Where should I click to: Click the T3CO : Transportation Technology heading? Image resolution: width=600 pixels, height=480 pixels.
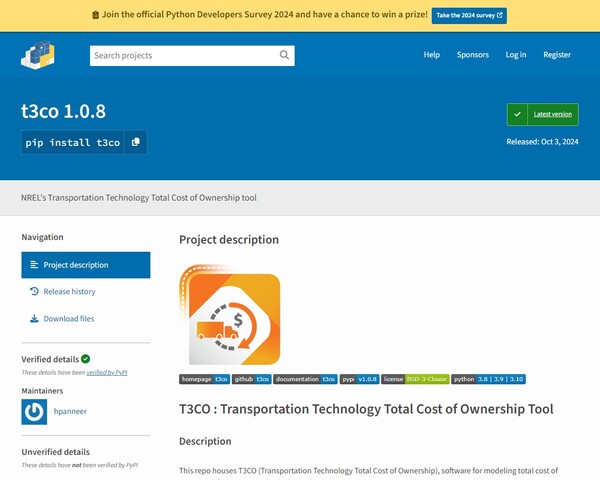(x=366, y=409)
